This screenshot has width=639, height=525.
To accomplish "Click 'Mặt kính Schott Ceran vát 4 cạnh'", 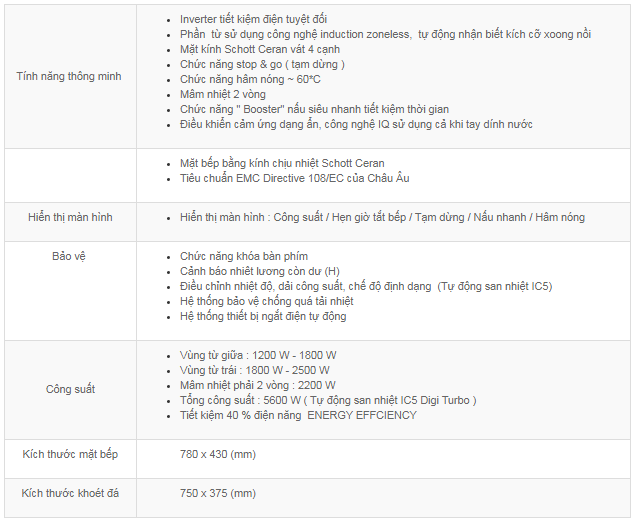I will pyautogui.click(x=260, y=49).
